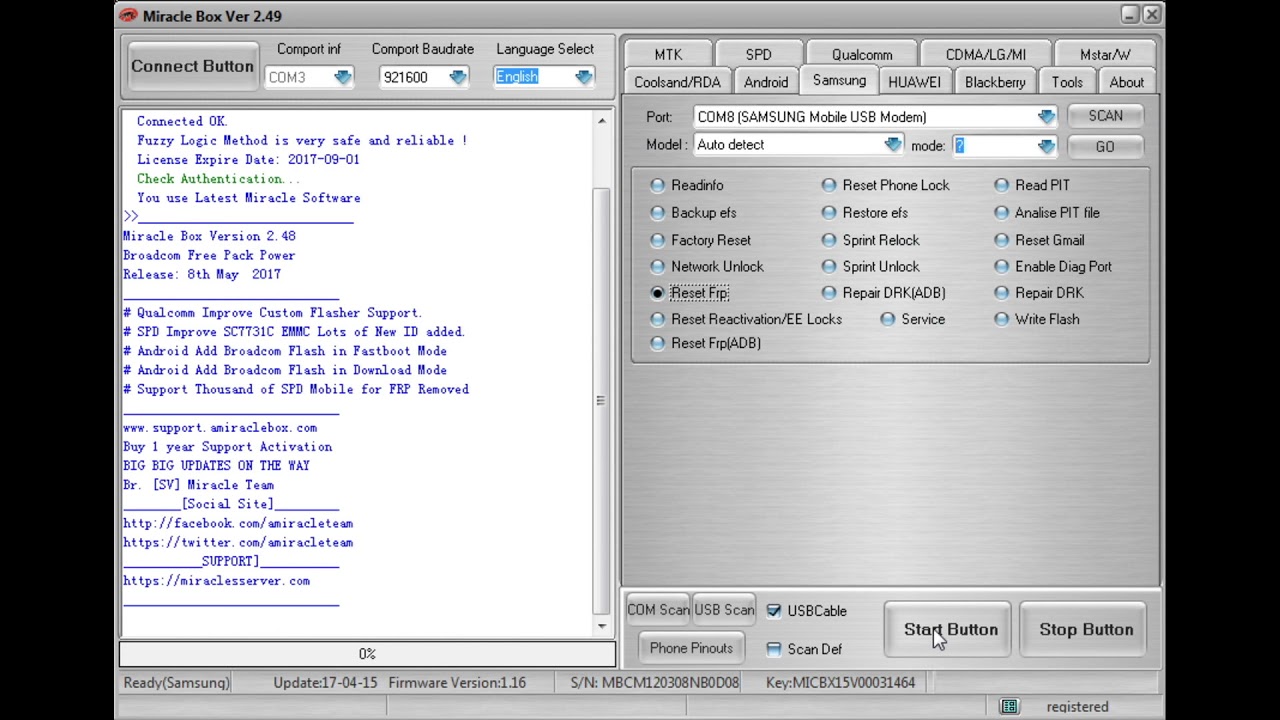Click the log scrollbar up arrow

[x=601, y=121]
